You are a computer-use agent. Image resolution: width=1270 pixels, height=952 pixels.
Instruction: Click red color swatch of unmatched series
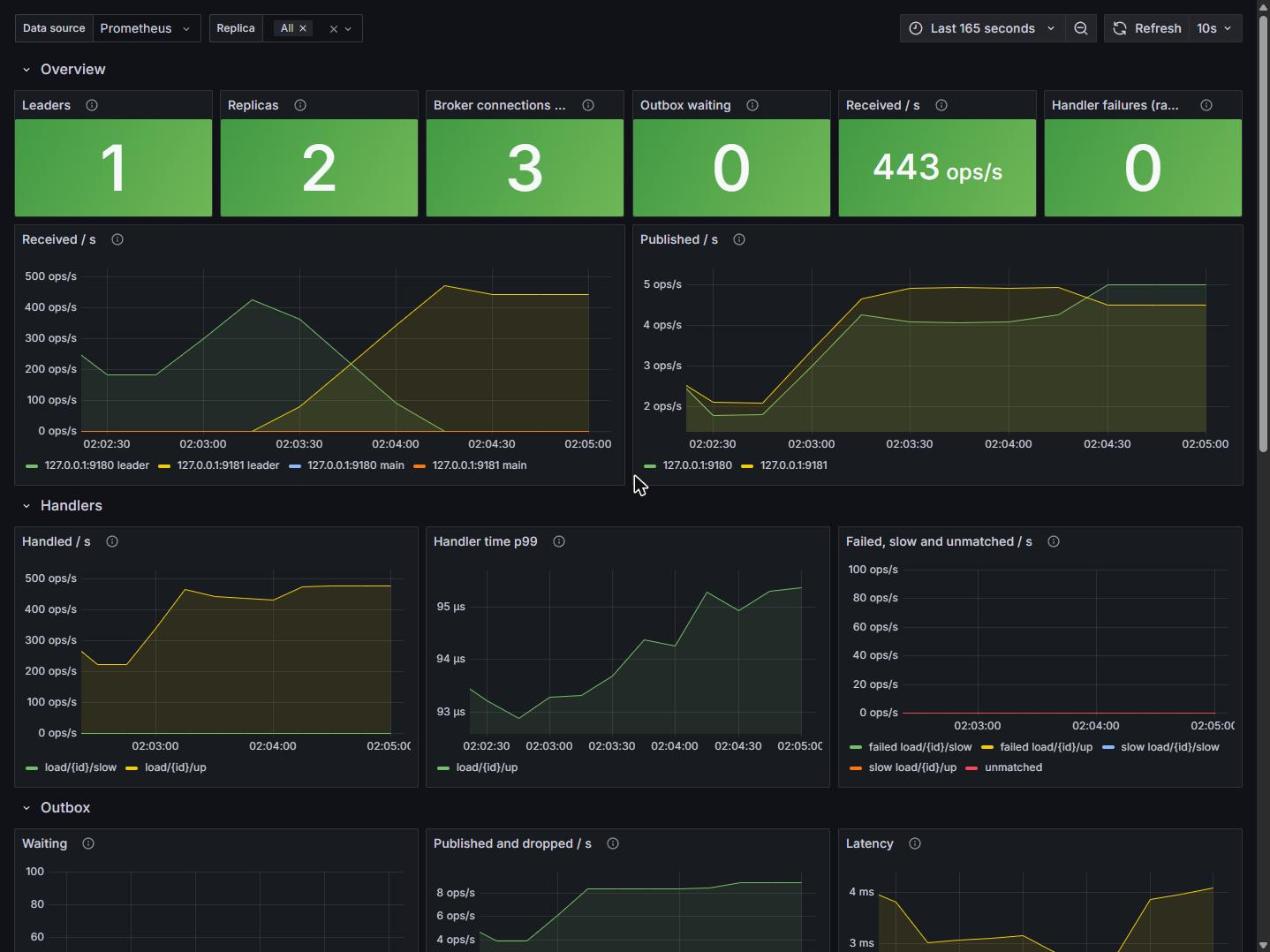[x=970, y=768]
